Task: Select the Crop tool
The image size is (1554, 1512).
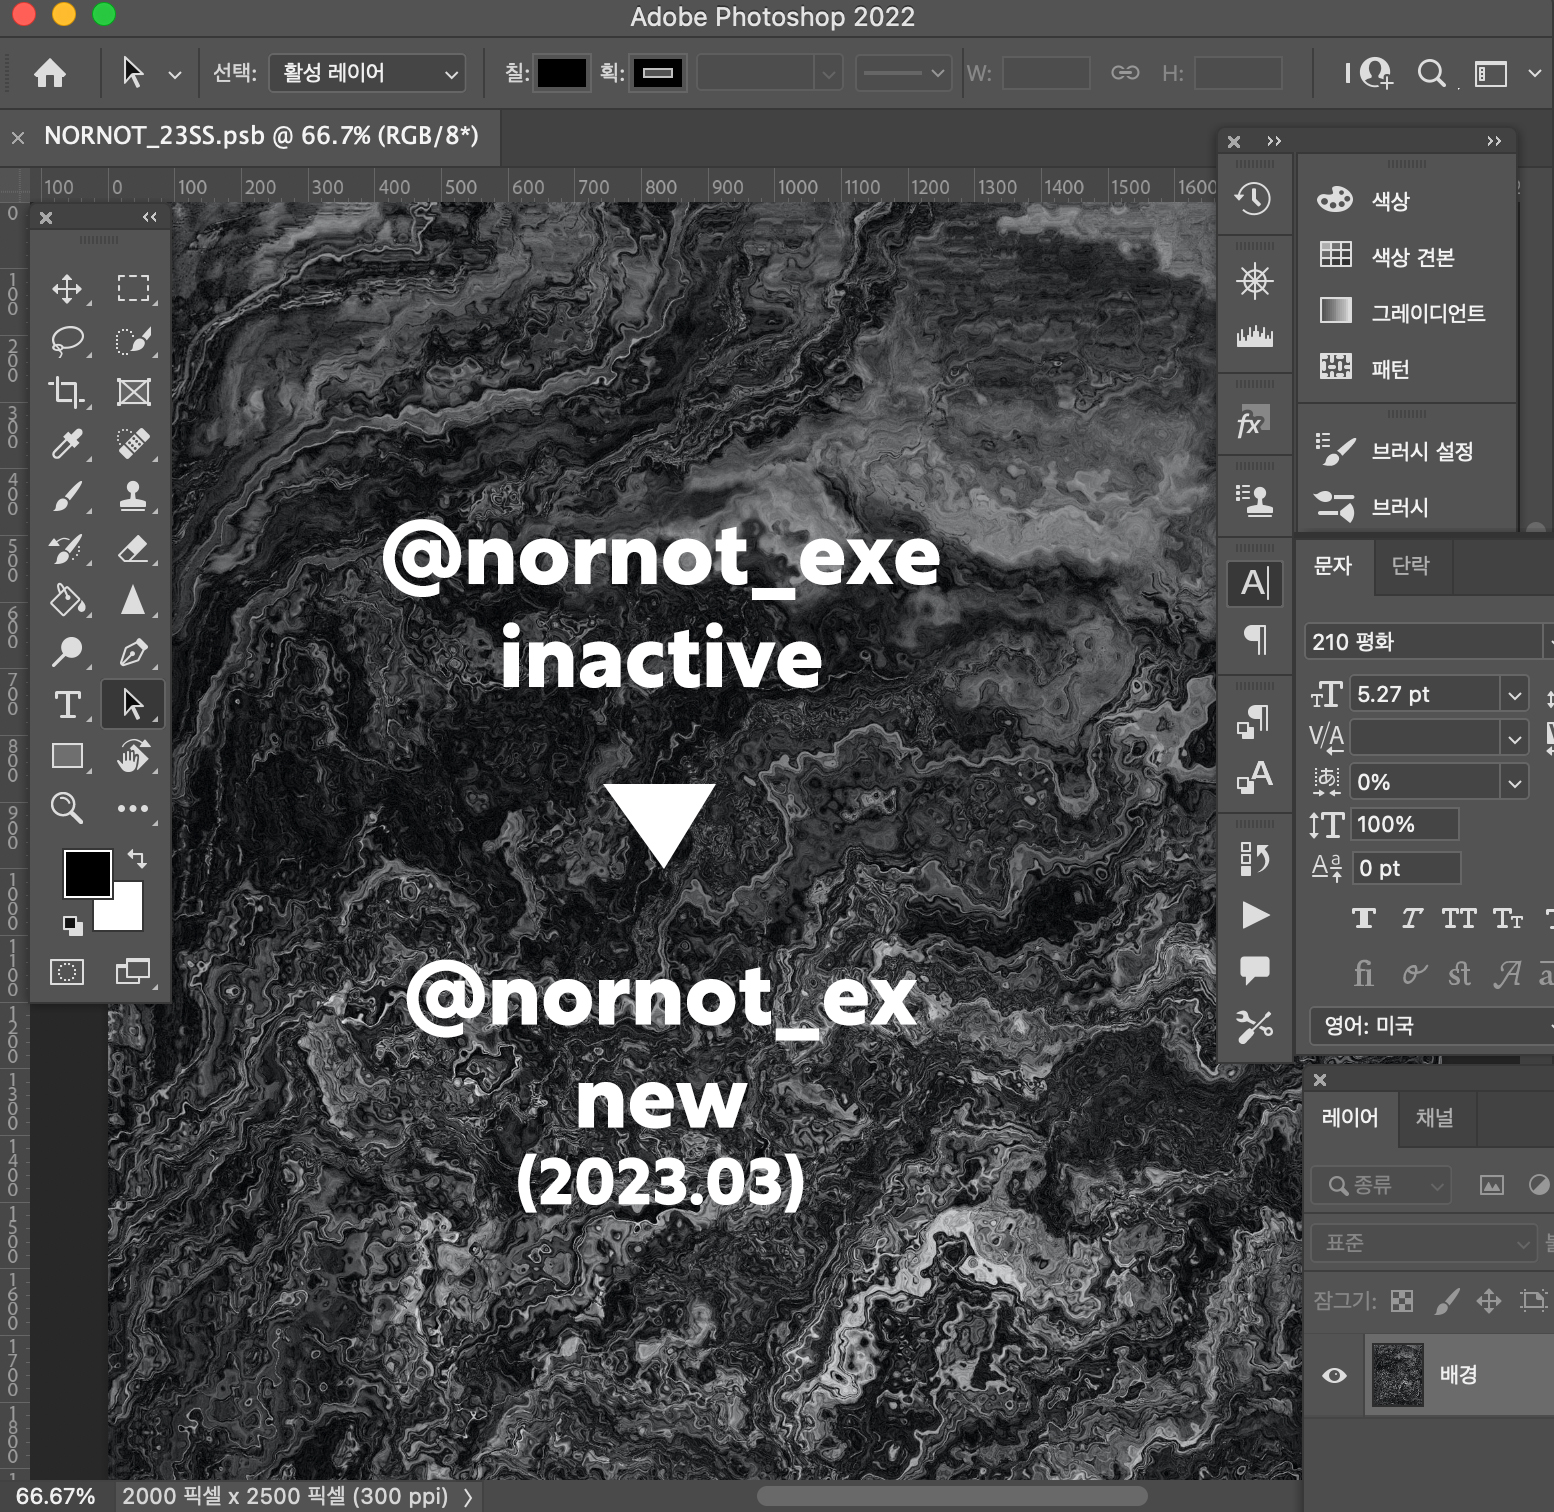Action: tap(67, 392)
